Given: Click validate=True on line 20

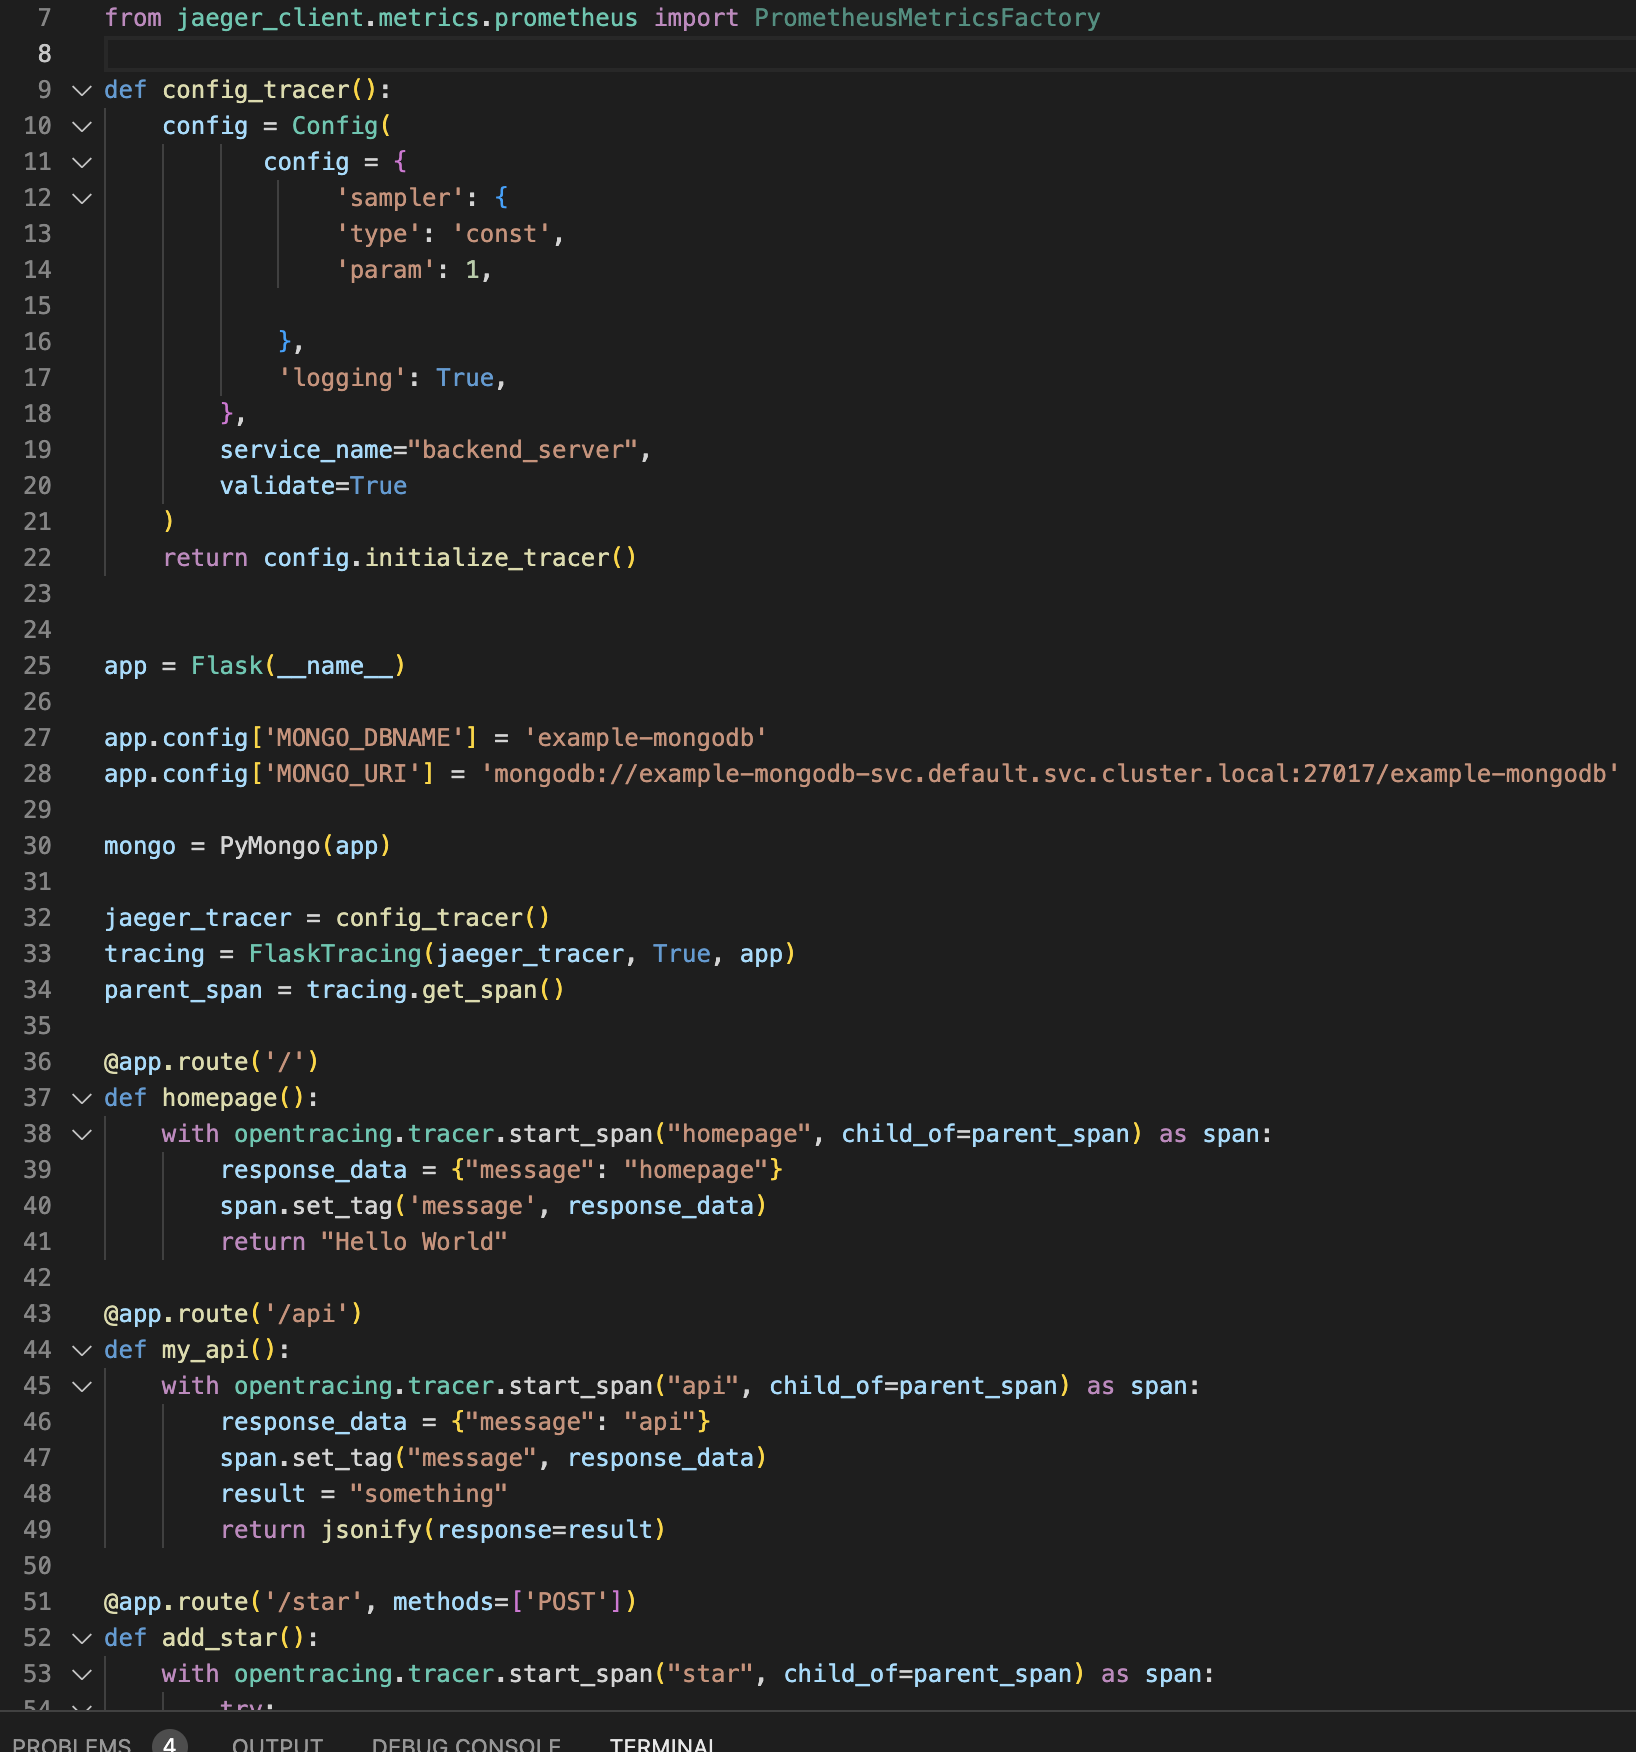Looking at the screenshot, I should [x=313, y=486].
